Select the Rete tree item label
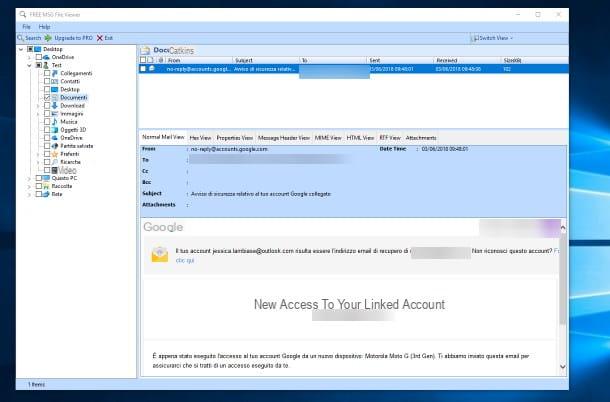This screenshot has width=610, height=402. [57, 194]
